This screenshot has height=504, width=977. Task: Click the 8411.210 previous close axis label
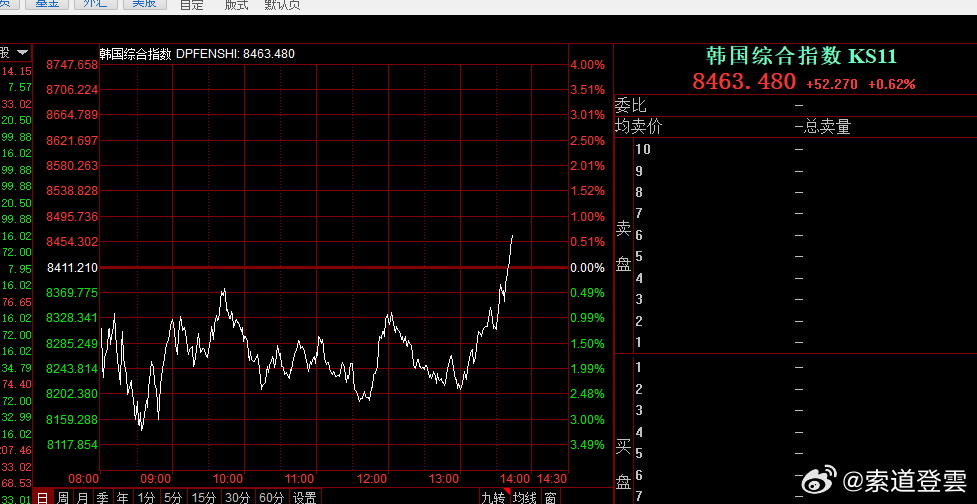coord(72,267)
